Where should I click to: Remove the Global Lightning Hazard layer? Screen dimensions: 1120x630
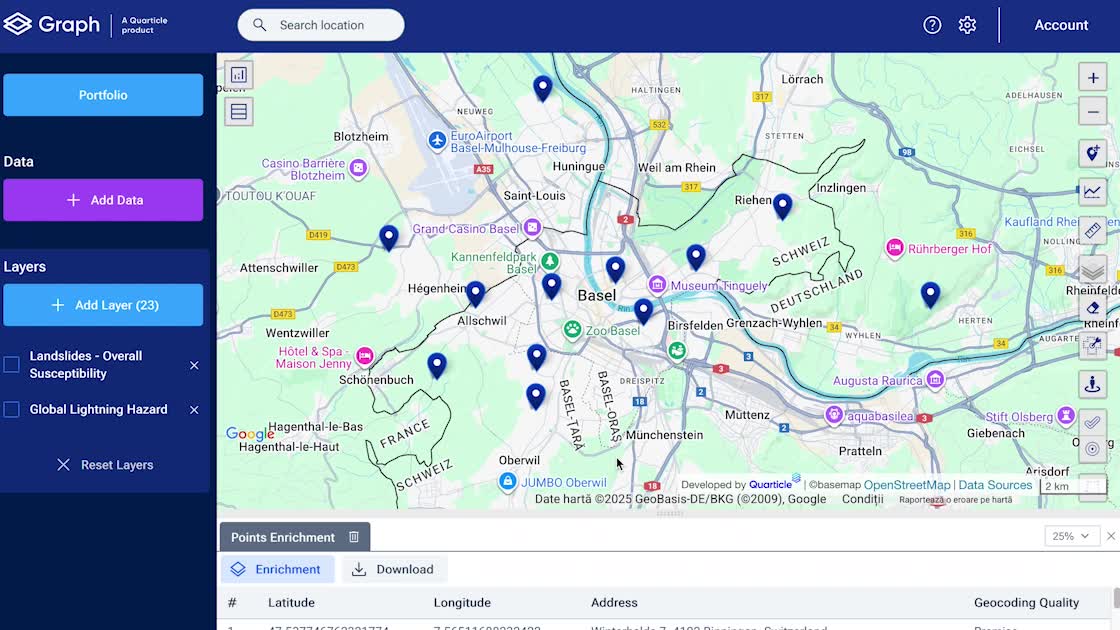pos(194,409)
